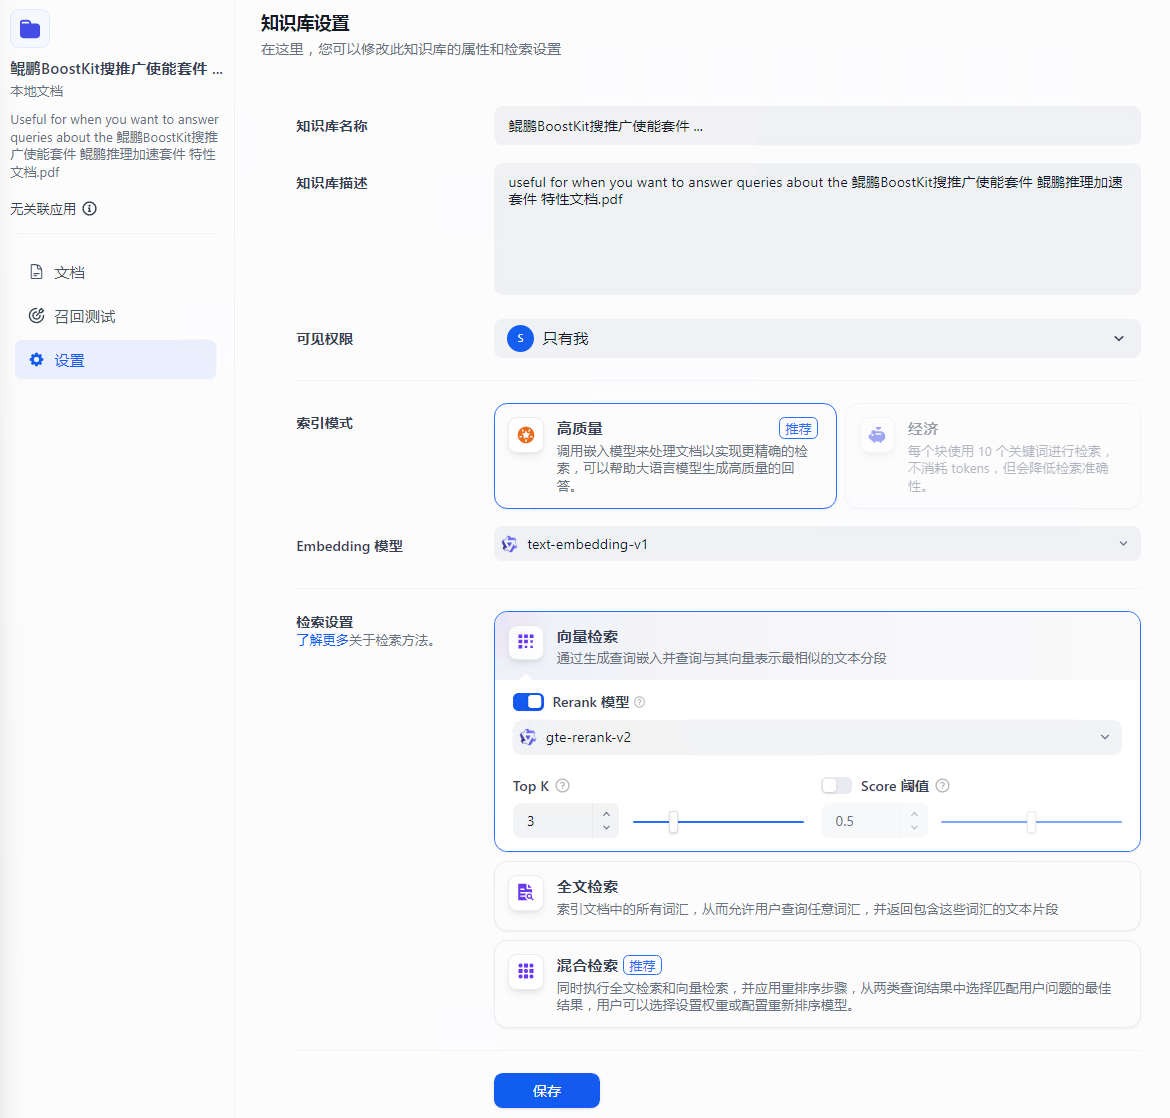Click the visibility dropdown chevron arrow
This screenshot has height=1118, width=1170.
pyautogui.click(x=1119, y=339)
